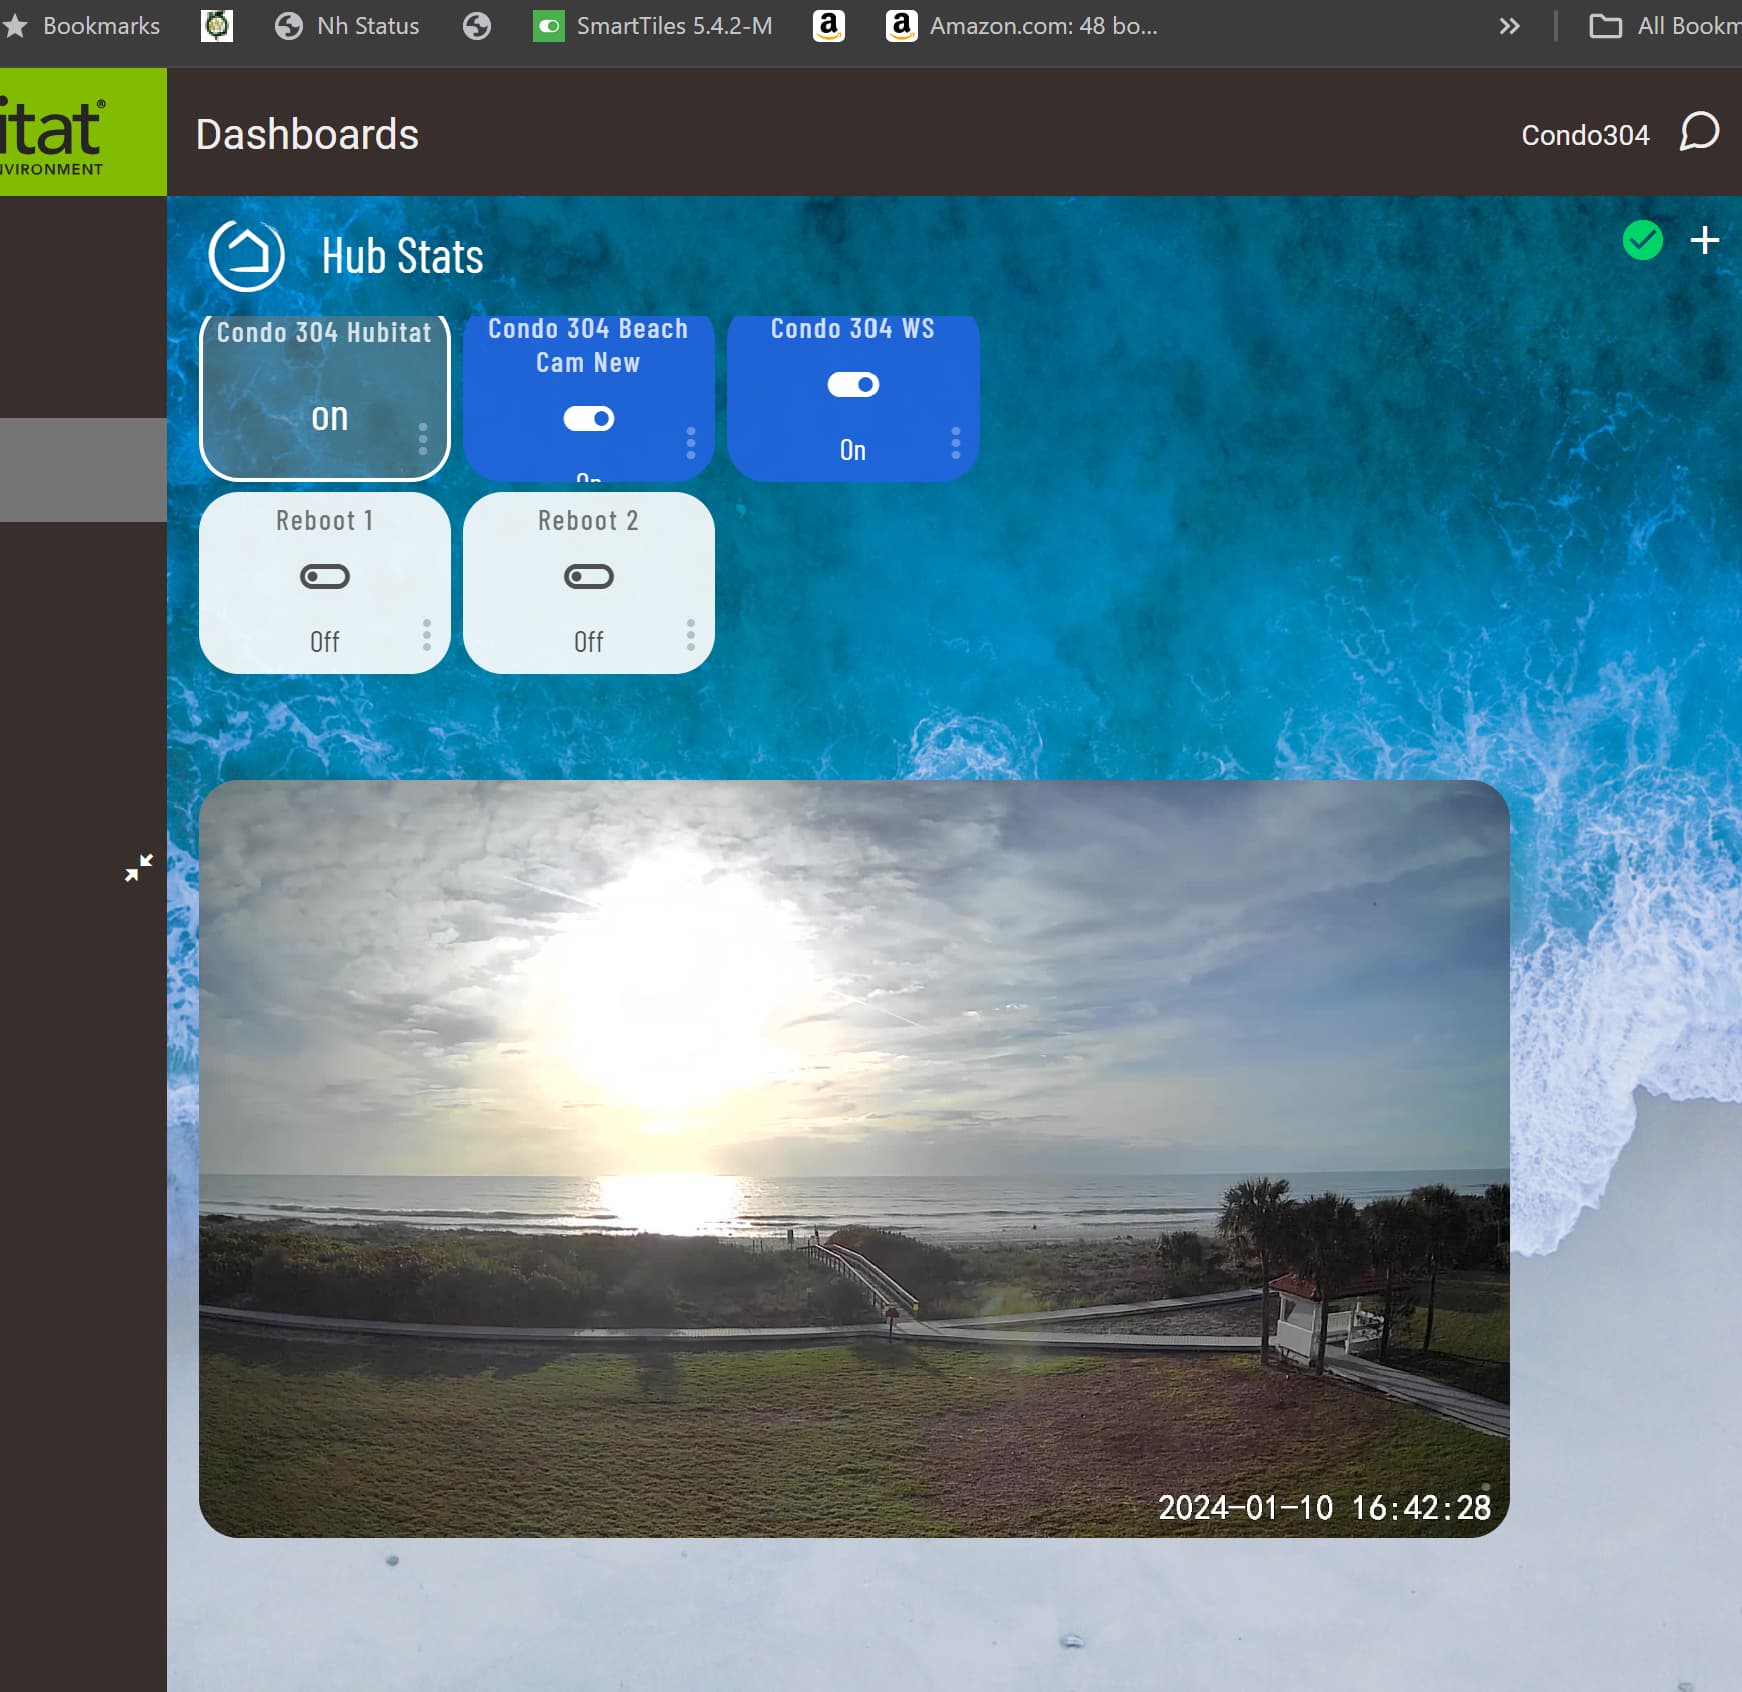Toggle the Condo 304 Beach Cam New switch

coord(588,418)
